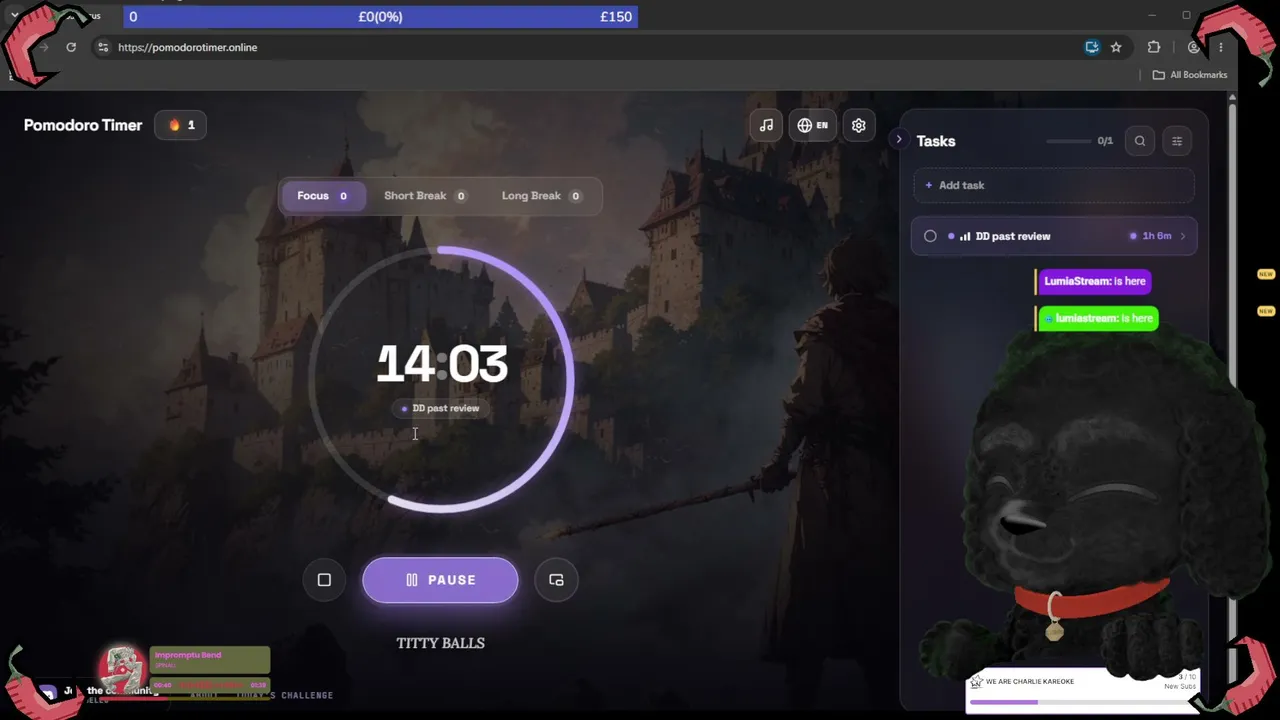Image resolution: width=1280 pixels, height=720 pixels.
Task: Open picture-in-picture mini timer
Action: (556, 580)
